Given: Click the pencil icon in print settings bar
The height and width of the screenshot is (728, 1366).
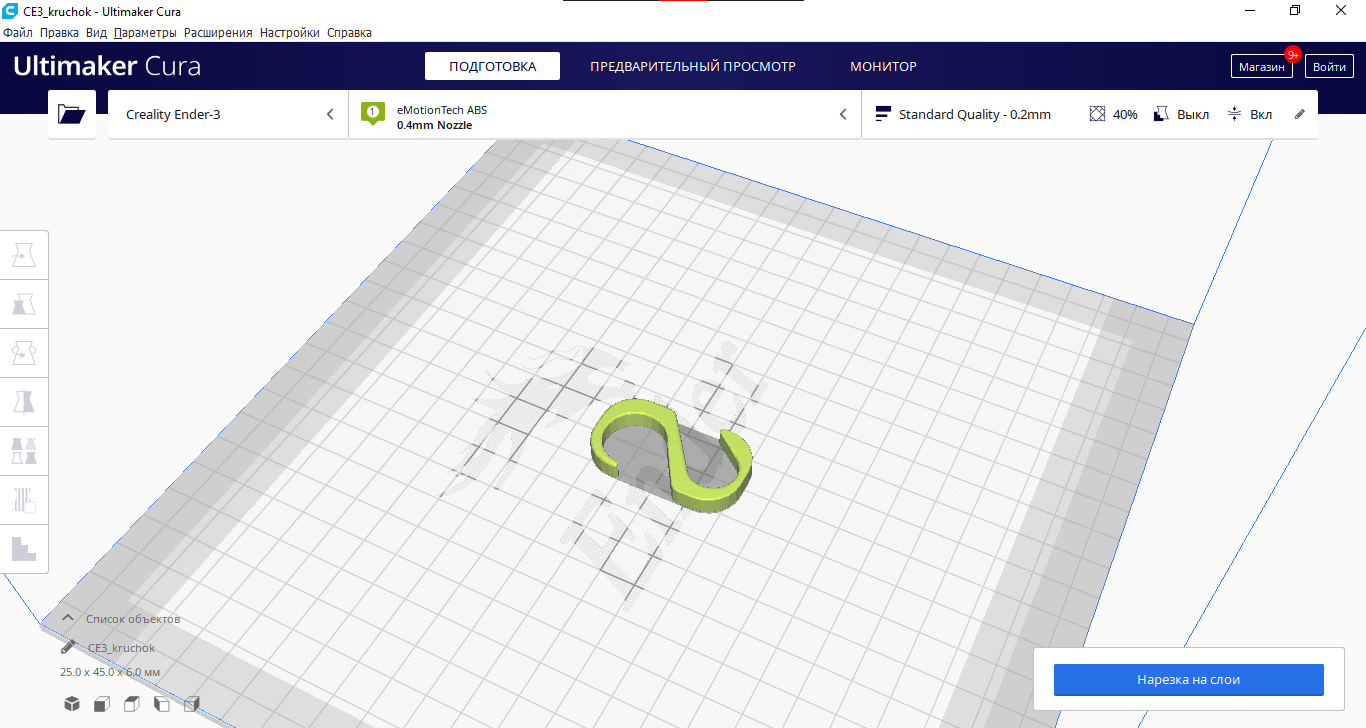Looking at the screenshot, I should click(x=1300, y=114).
